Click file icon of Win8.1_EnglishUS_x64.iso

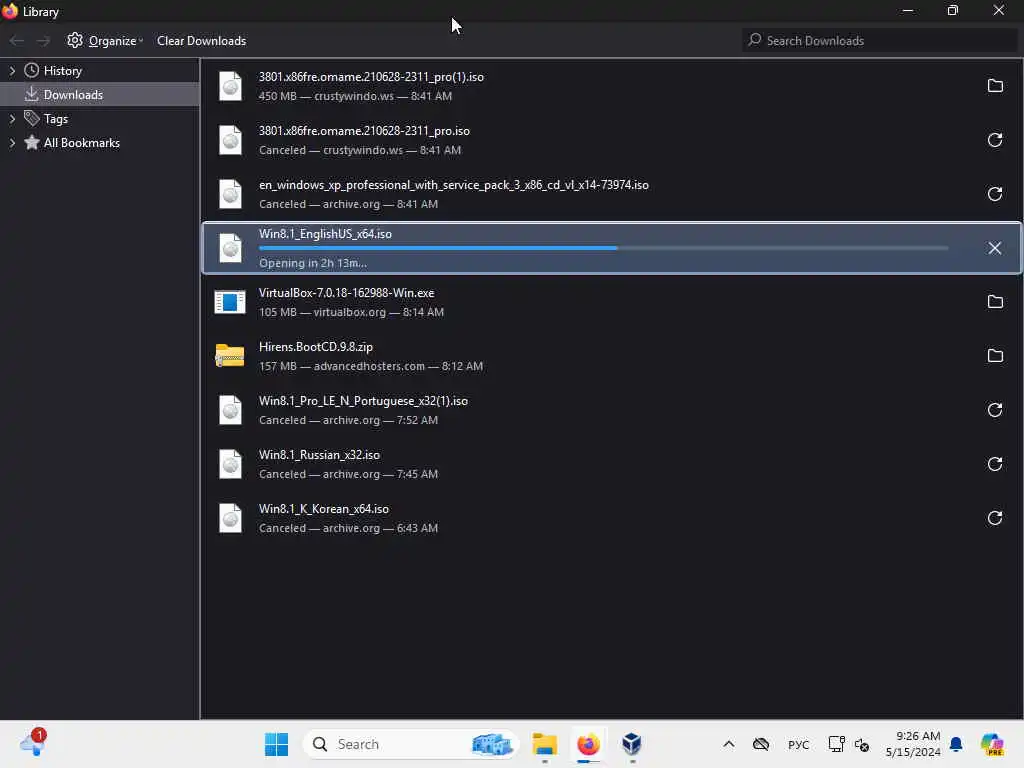[230, 248]
